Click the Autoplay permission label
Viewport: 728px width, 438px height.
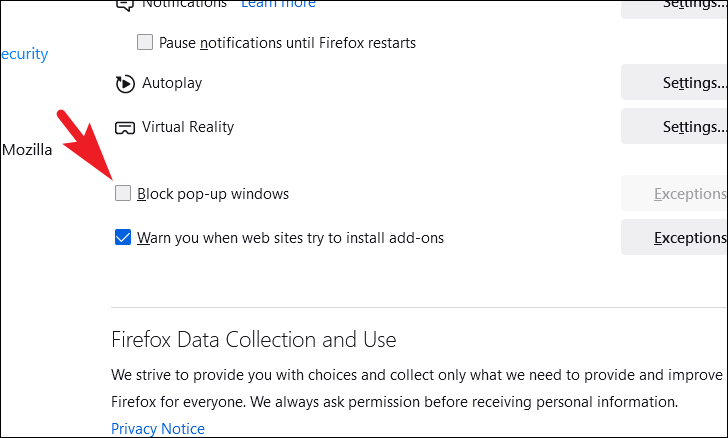[x=172, y=83]
